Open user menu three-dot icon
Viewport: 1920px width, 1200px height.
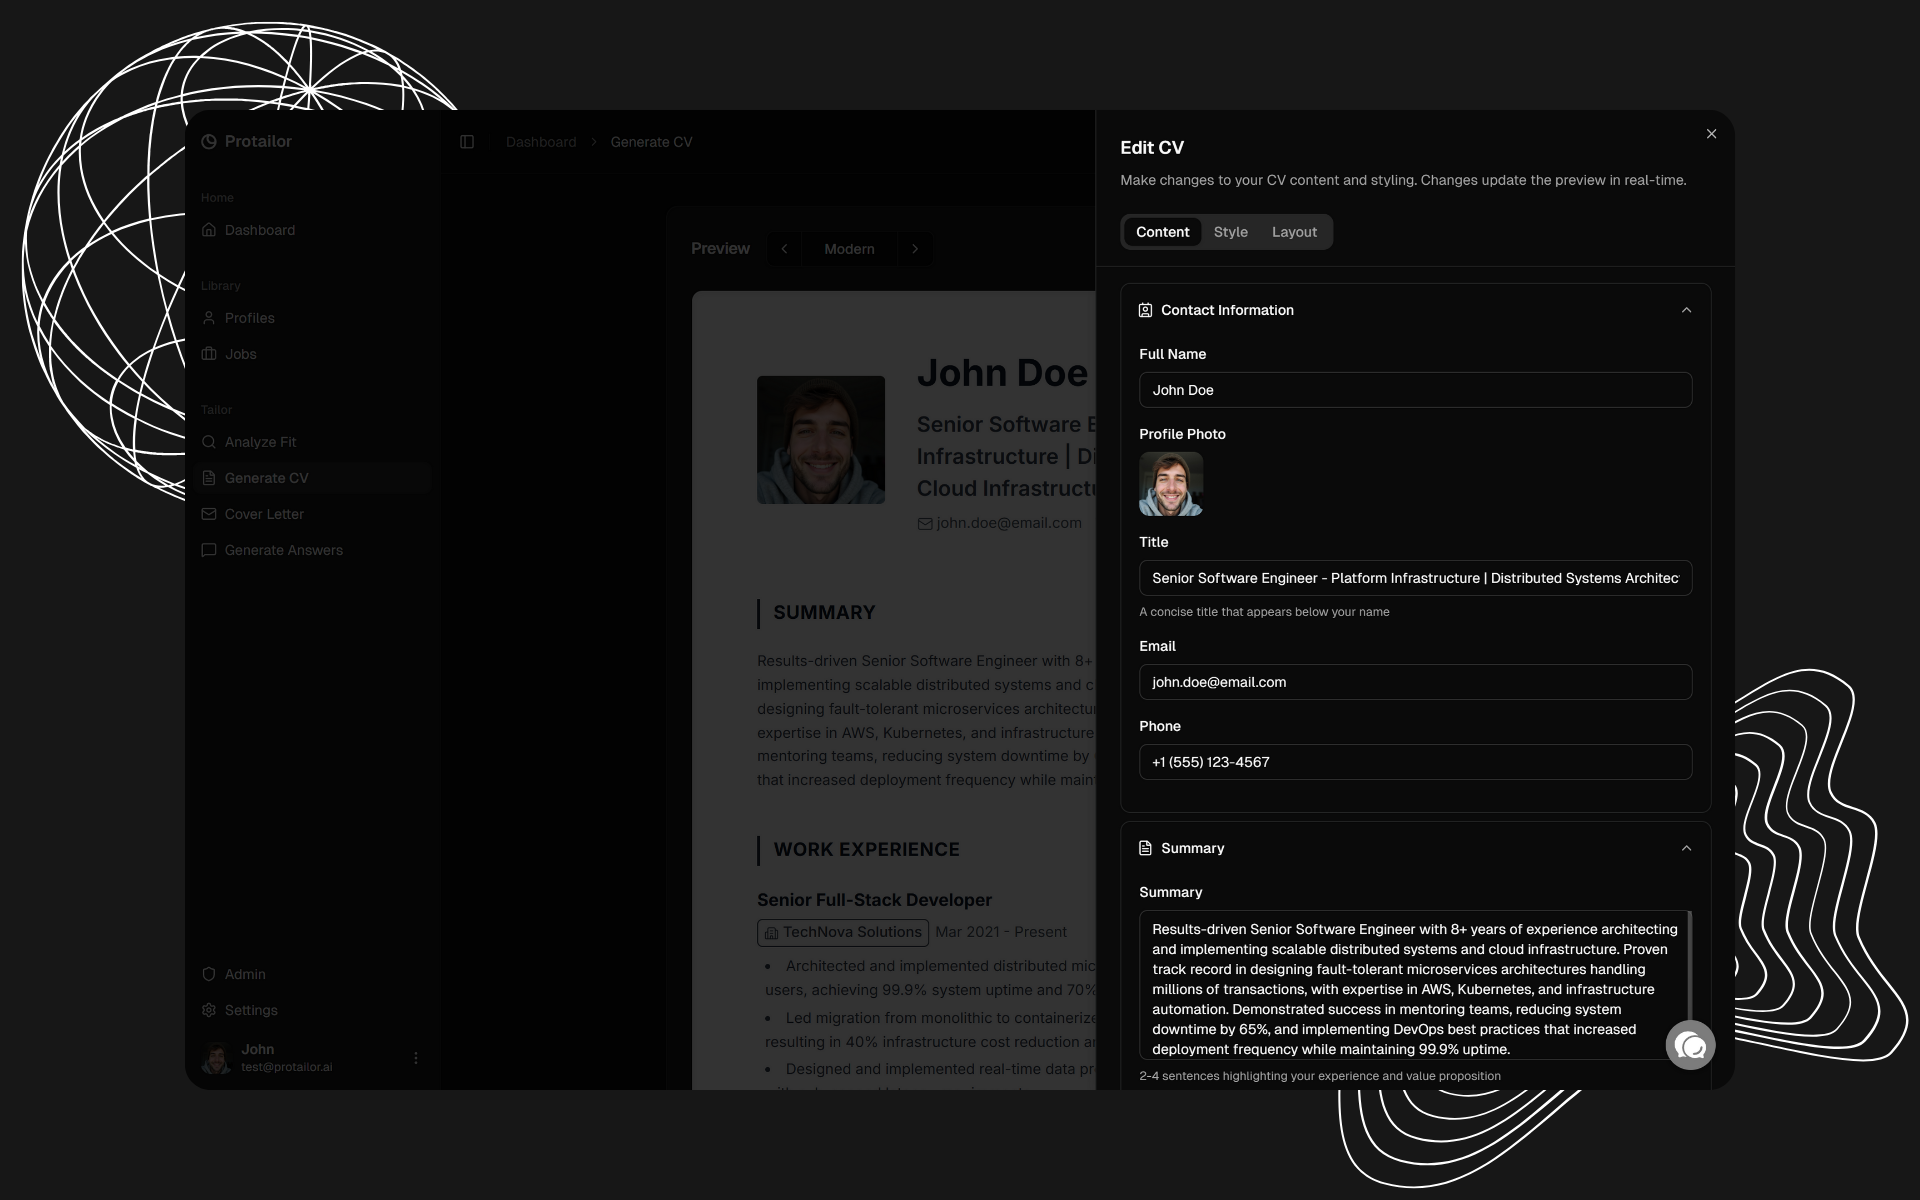point(416,1058)
